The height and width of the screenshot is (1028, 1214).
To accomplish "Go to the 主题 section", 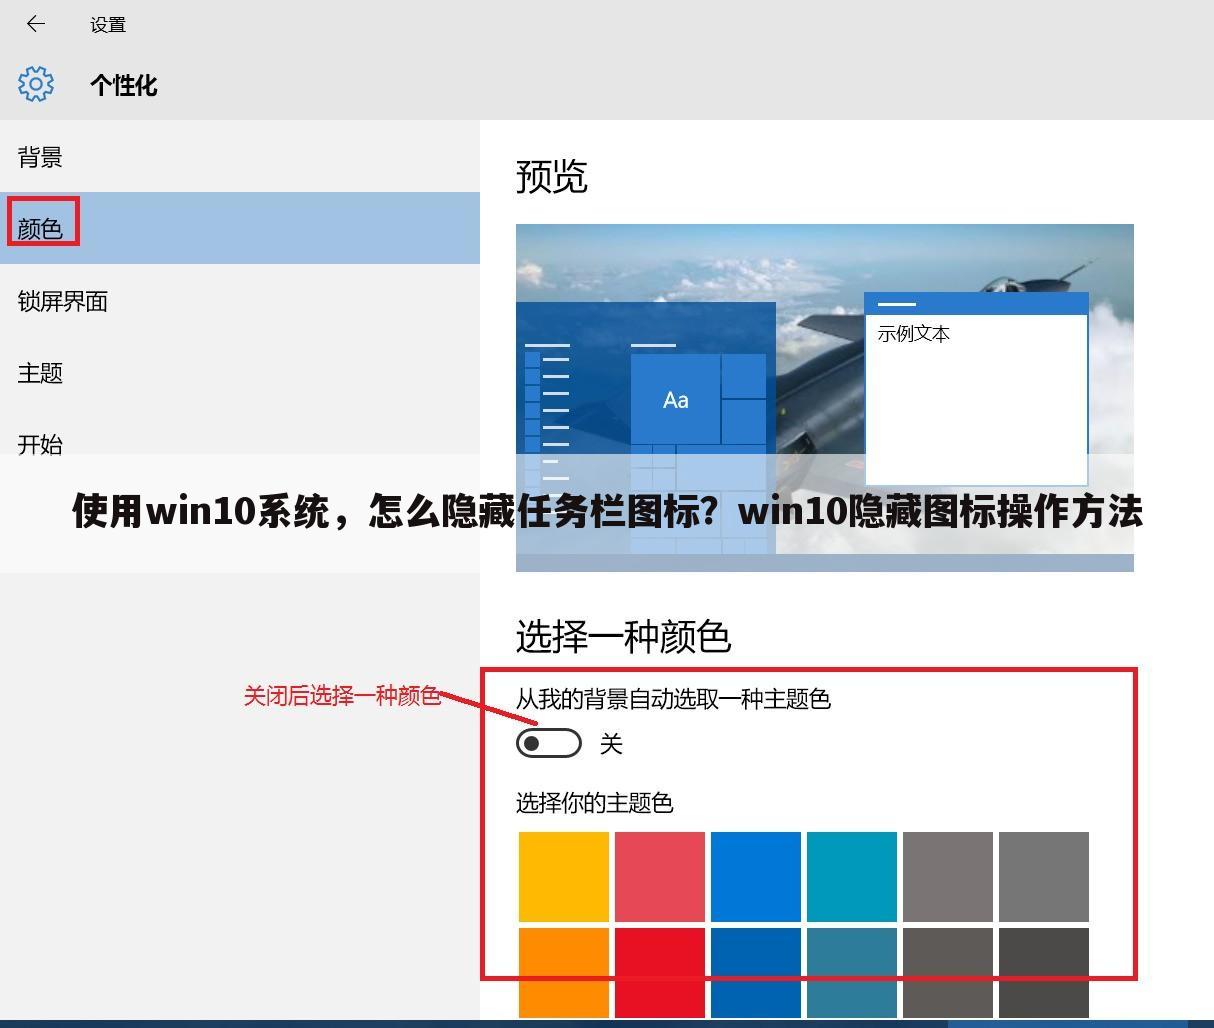I will 240,373.
